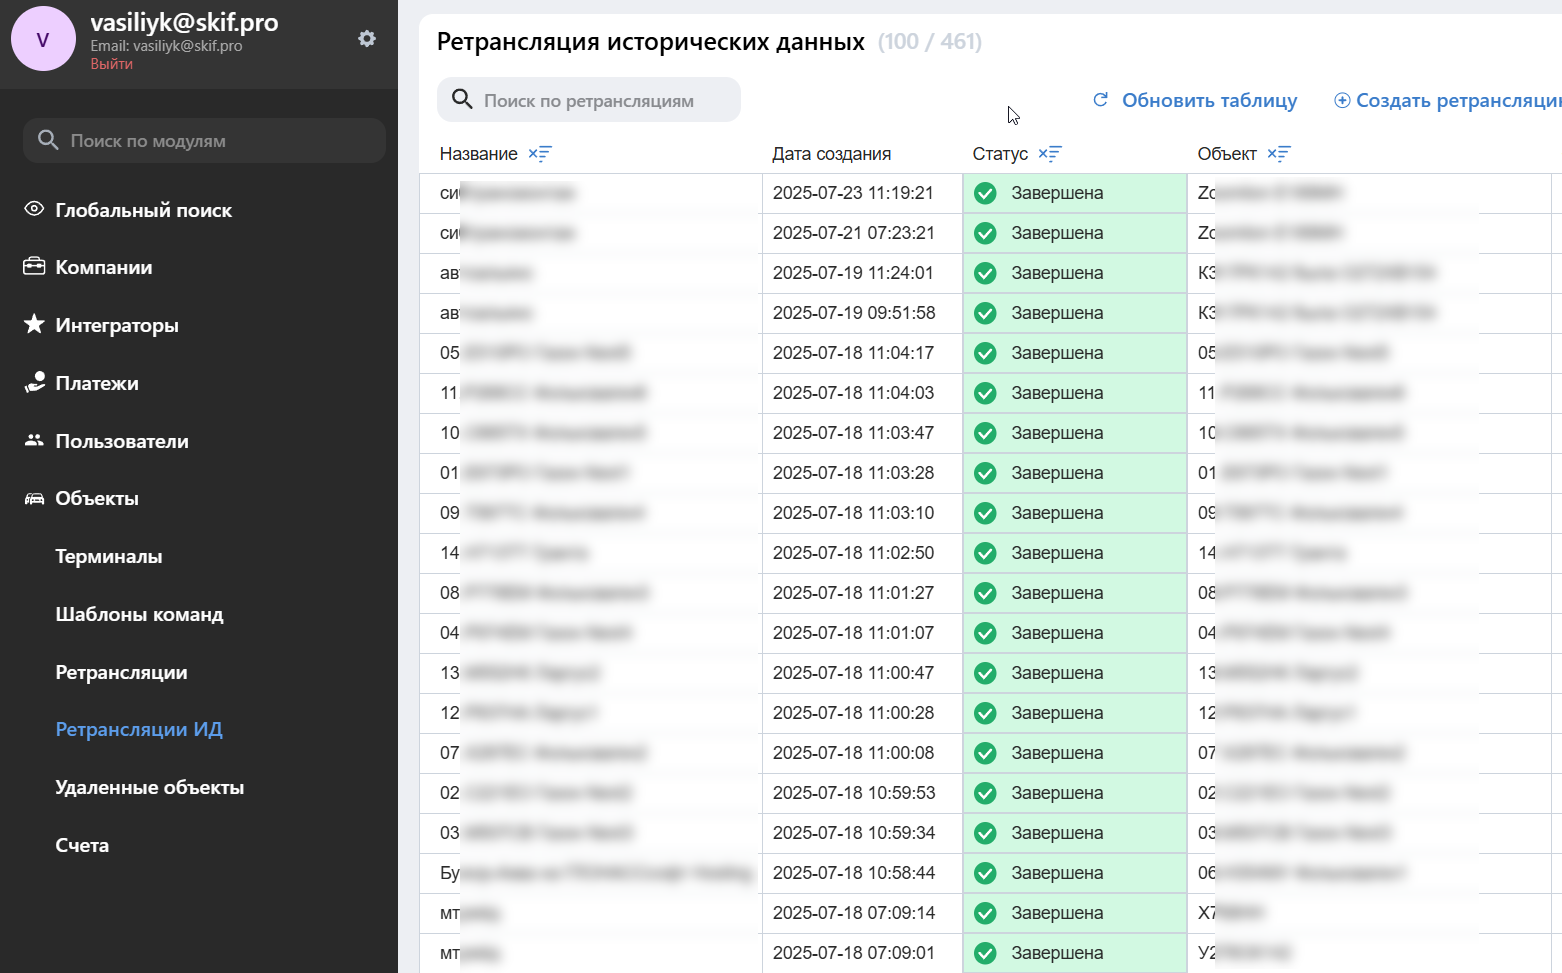Click the Выйти logout link
Viewport: 1562px width, 973px height.
coord(111,64)
